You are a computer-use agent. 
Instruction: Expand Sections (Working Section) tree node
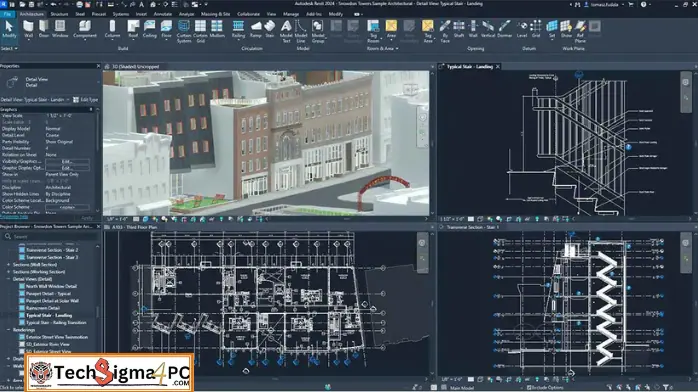point(8,272)
